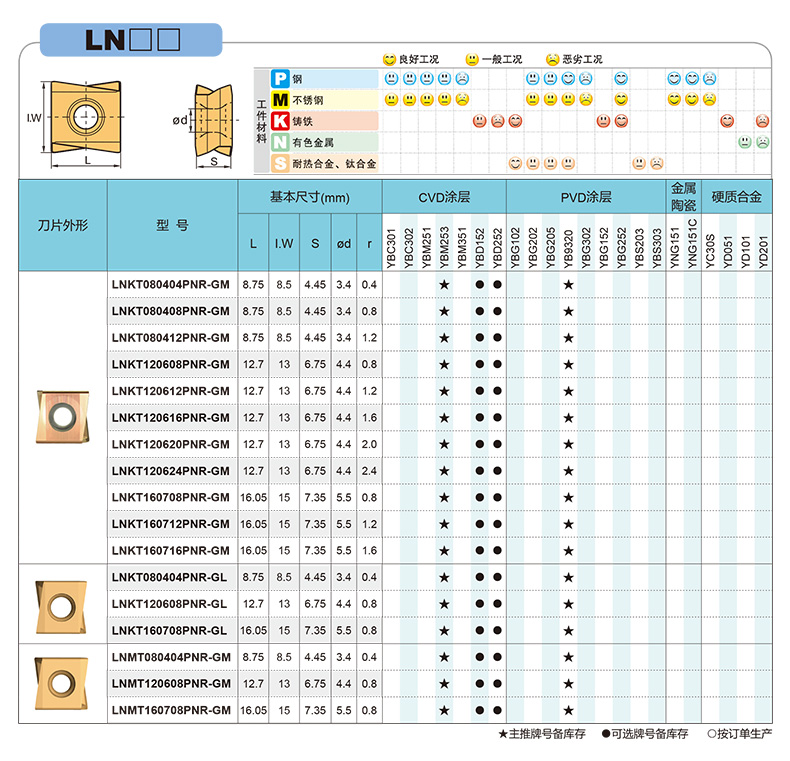Select model LNKT160716PNR-GM
The width and height of the screenshot is (790, 761).
171,551
